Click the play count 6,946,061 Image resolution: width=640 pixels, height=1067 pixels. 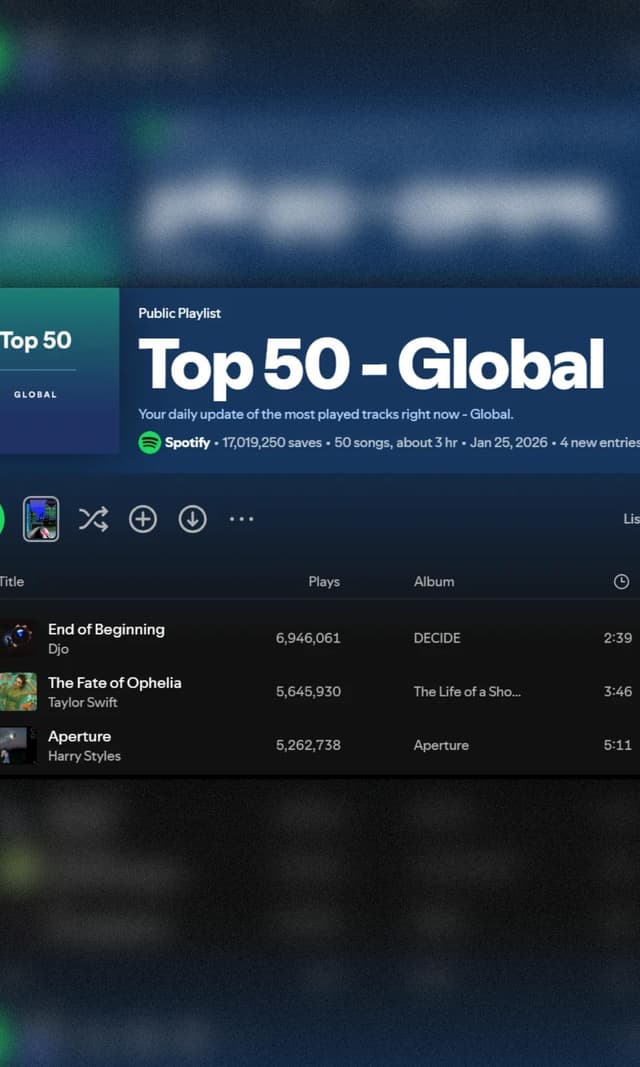[308, 638]
